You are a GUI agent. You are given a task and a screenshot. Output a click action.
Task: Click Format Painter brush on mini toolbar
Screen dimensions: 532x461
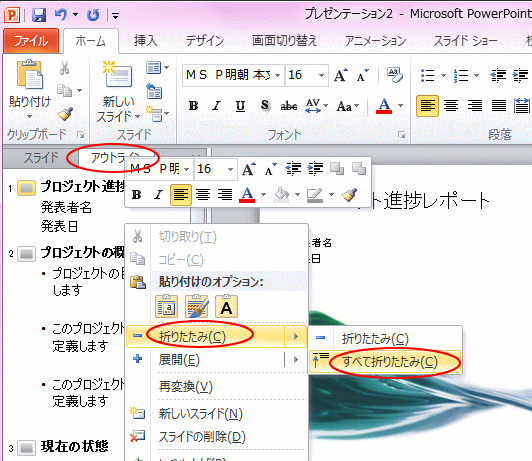click(x=349, y=195)
